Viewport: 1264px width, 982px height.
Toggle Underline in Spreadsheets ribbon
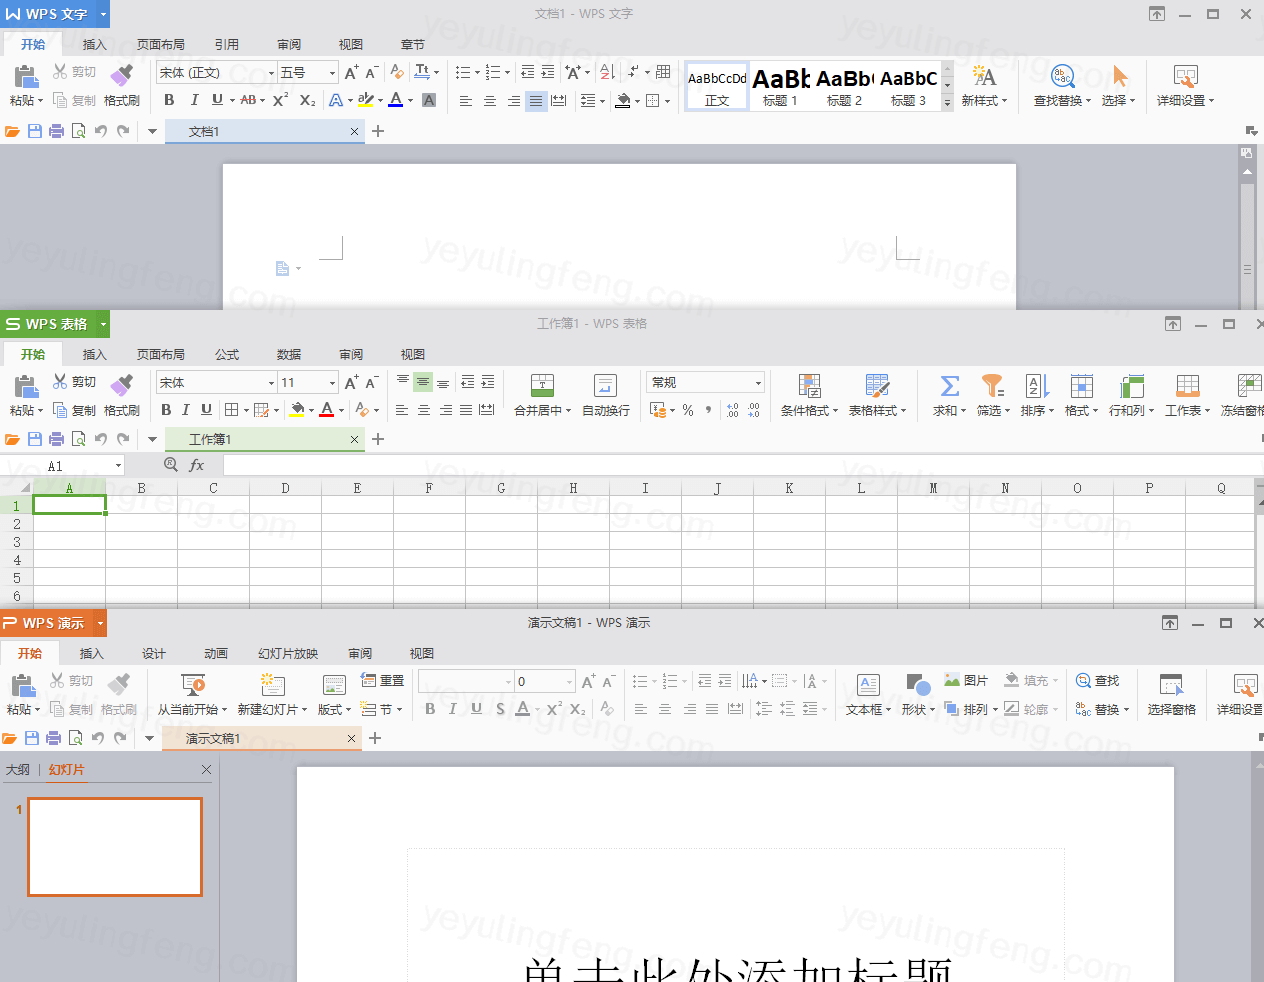[x=206, y=410]
